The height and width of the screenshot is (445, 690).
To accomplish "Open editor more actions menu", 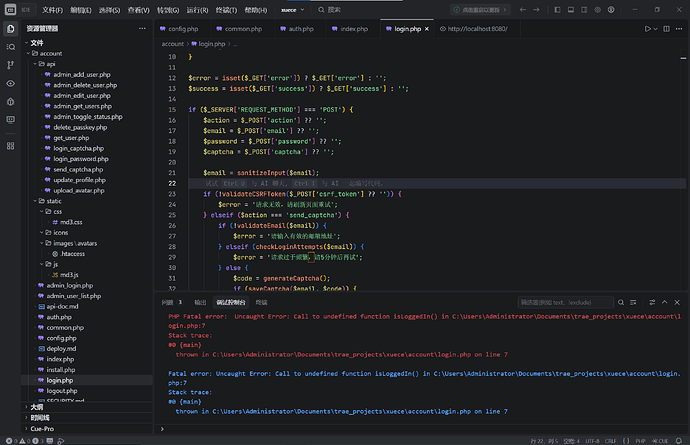I will pos(679,29).
